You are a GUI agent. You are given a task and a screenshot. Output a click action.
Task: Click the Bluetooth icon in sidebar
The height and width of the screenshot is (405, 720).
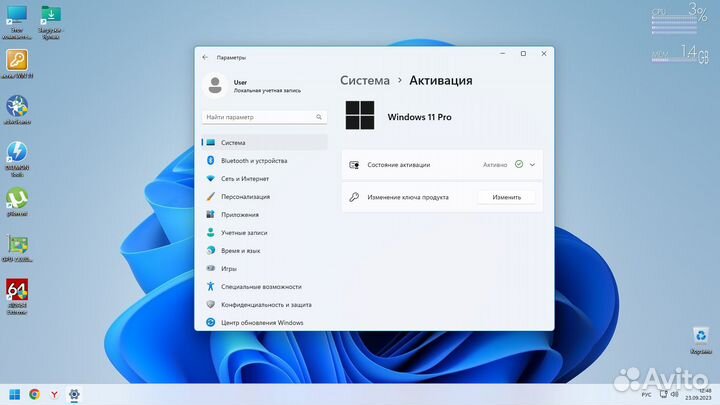tap(210, 160)
